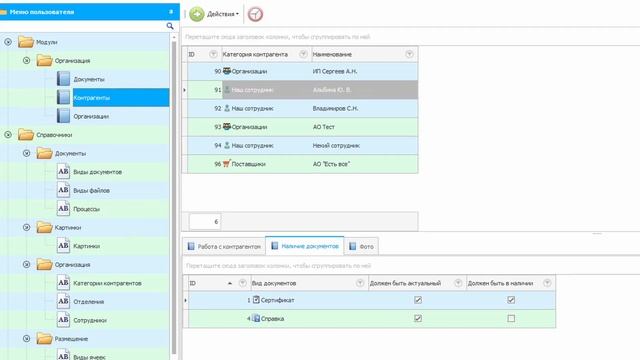Select row ИП Сергеев А.Н.

[302, 71]
